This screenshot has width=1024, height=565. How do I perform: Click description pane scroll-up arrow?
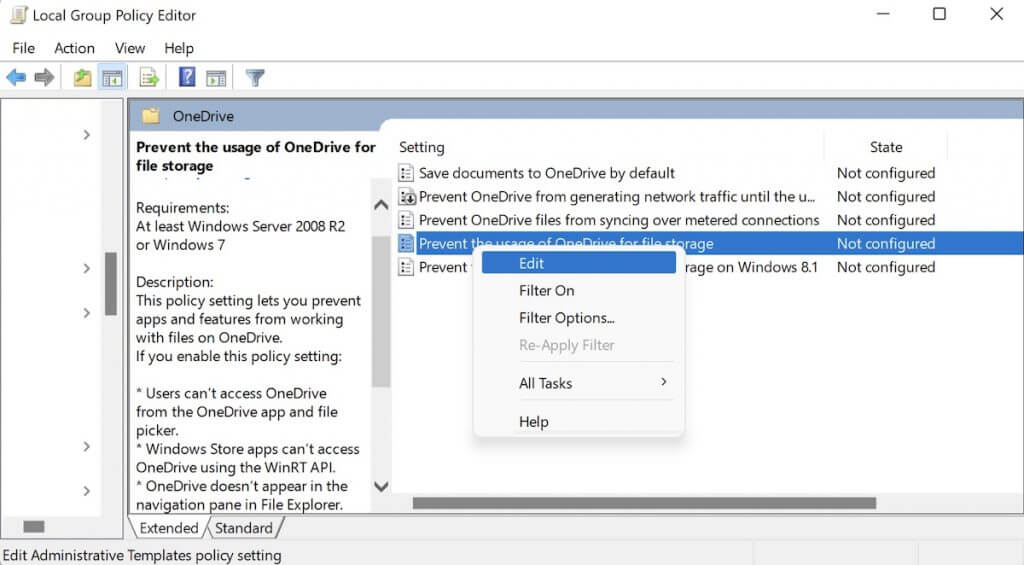(x=381, y=205)
